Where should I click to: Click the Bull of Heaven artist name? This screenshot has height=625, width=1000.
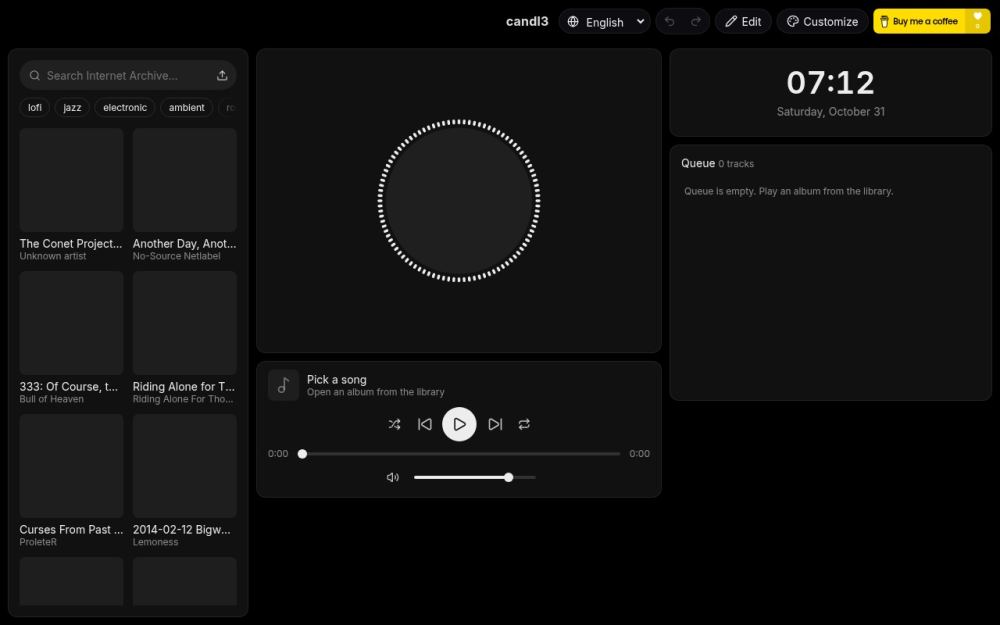52,399
